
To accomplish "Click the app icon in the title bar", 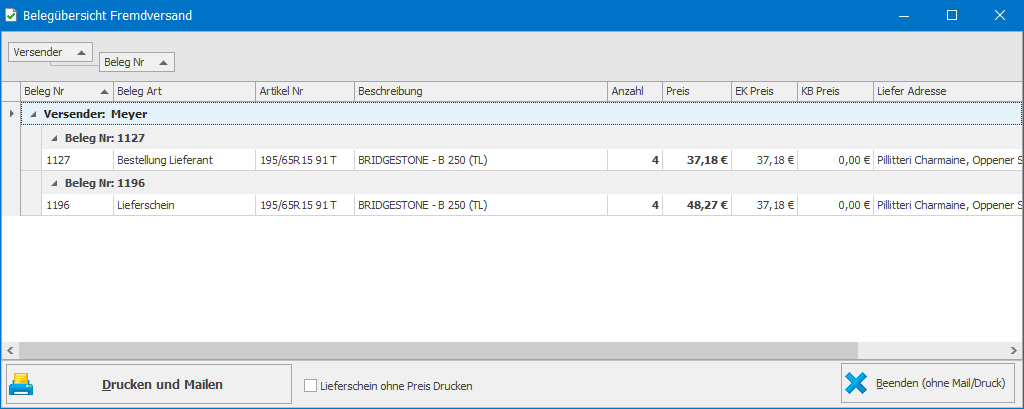I will [x=11, y=15].
